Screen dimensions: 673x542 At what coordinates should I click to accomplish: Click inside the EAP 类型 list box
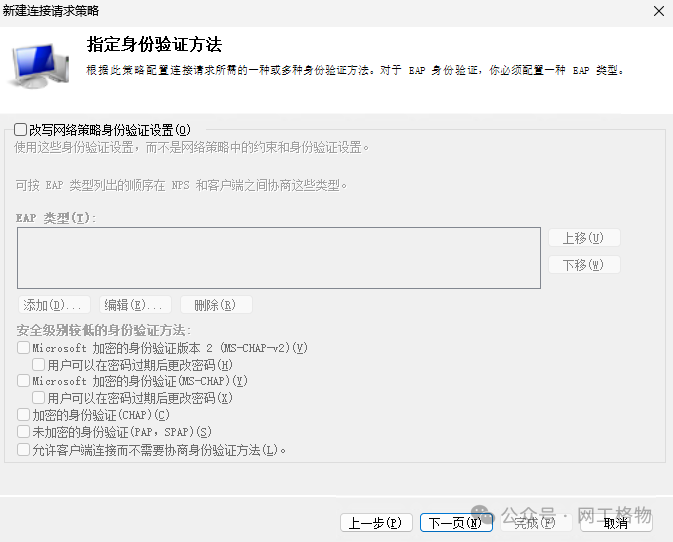coord(279,258)
